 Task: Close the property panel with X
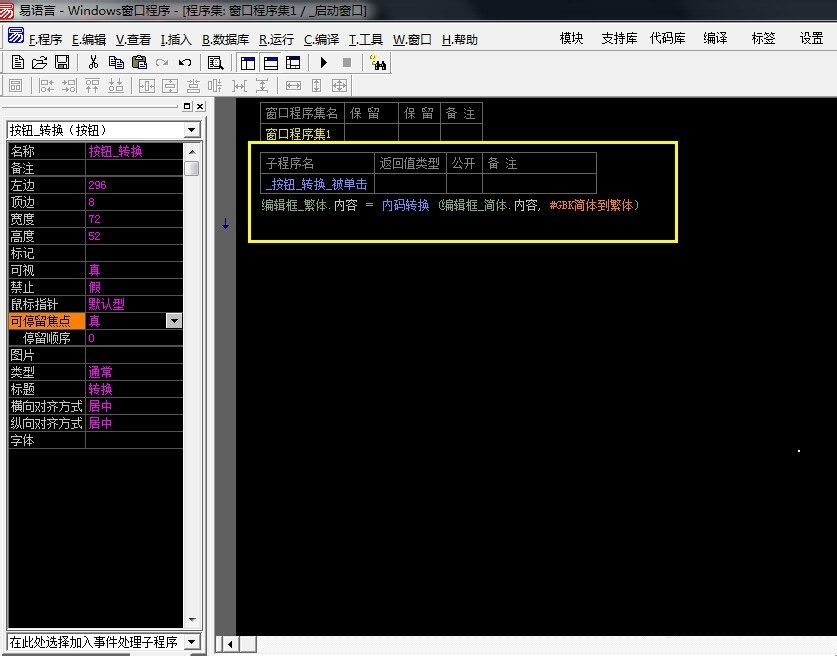click(200, 106)
